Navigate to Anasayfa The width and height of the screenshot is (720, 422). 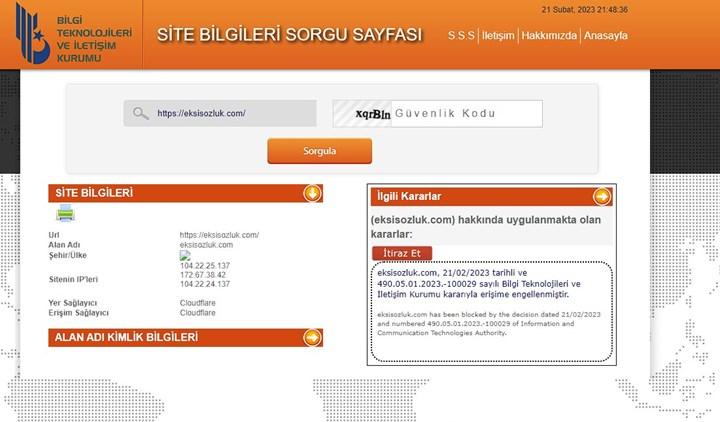(x=605, y=36)
